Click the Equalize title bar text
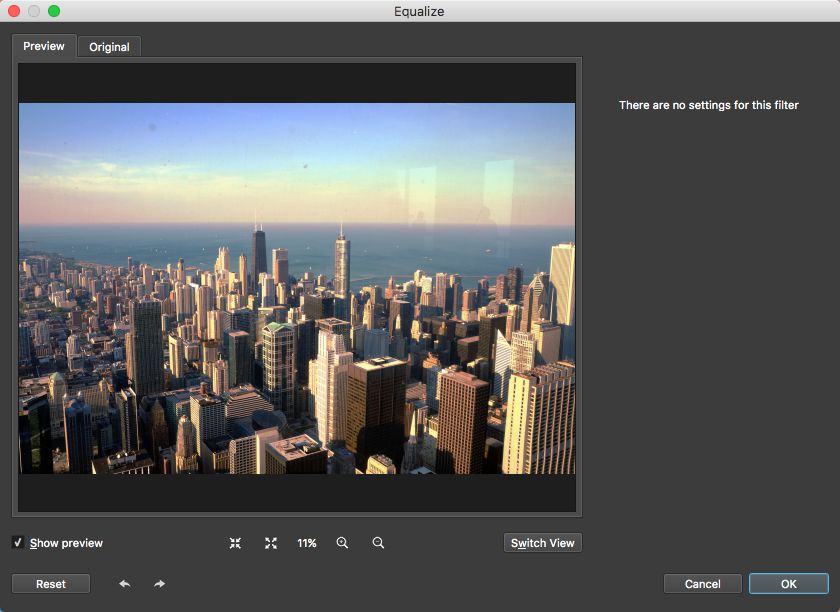This screenshot has width=840, height=612. (x=419, y=11)
